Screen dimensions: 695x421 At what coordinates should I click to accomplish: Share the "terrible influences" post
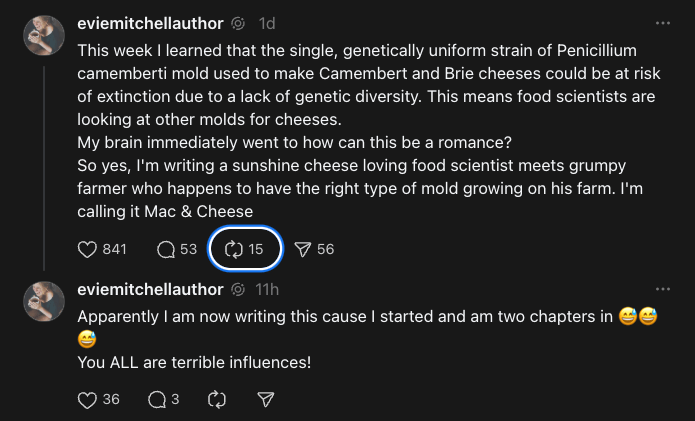point(266,399)
